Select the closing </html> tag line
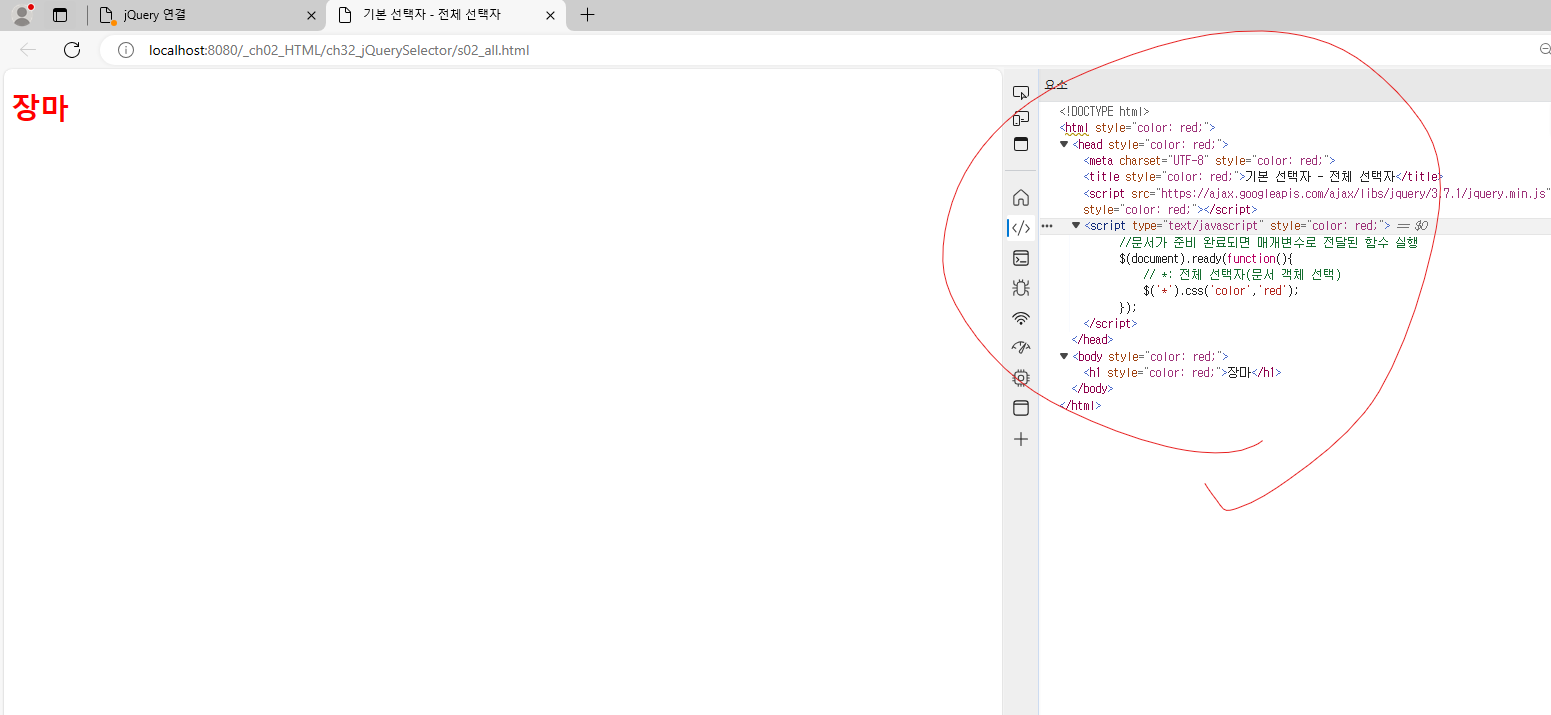This screenshot has height=715, width=1551. tap(1080, 405)
